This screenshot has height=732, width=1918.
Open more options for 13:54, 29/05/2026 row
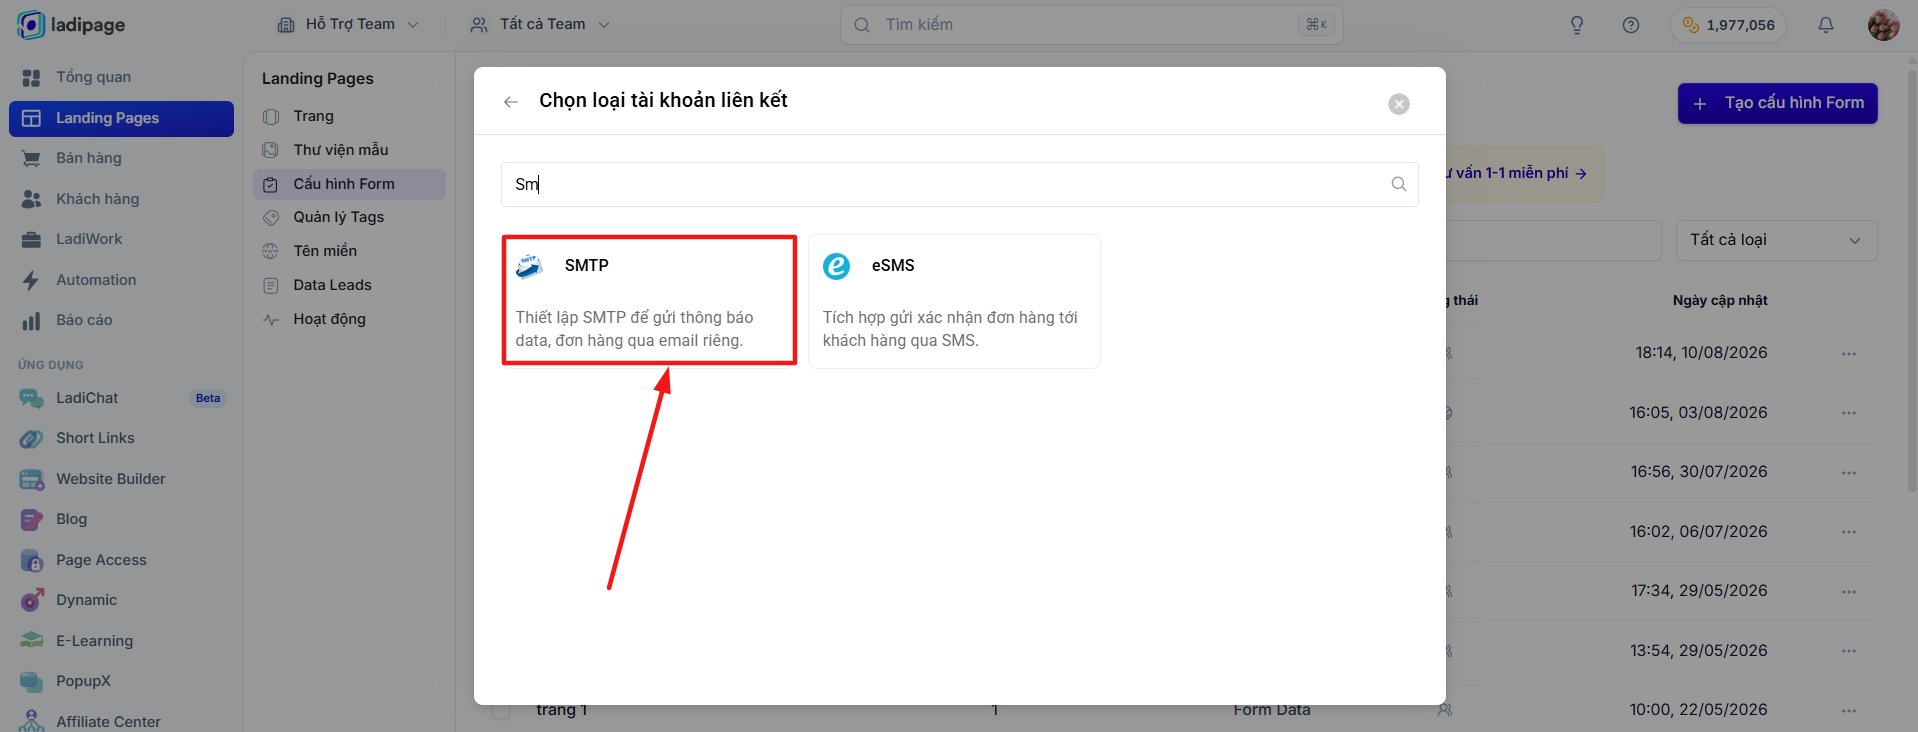(1849, 651)
